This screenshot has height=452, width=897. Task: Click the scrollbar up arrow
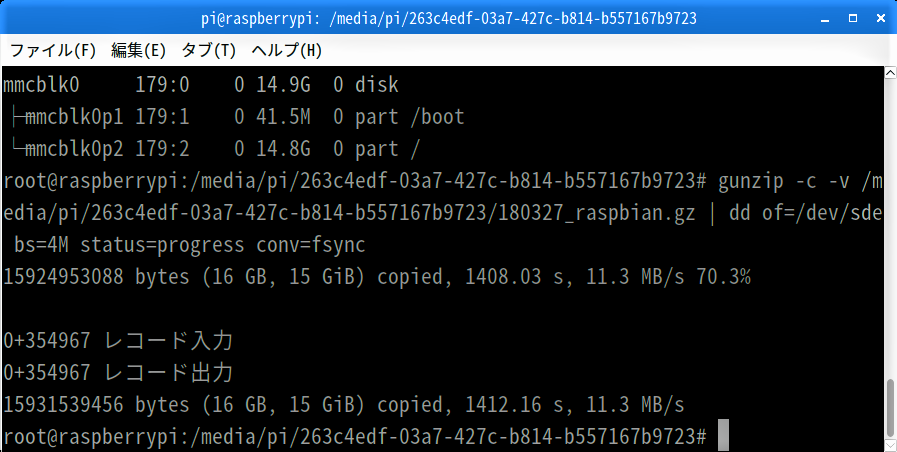[x=891, y=73]
